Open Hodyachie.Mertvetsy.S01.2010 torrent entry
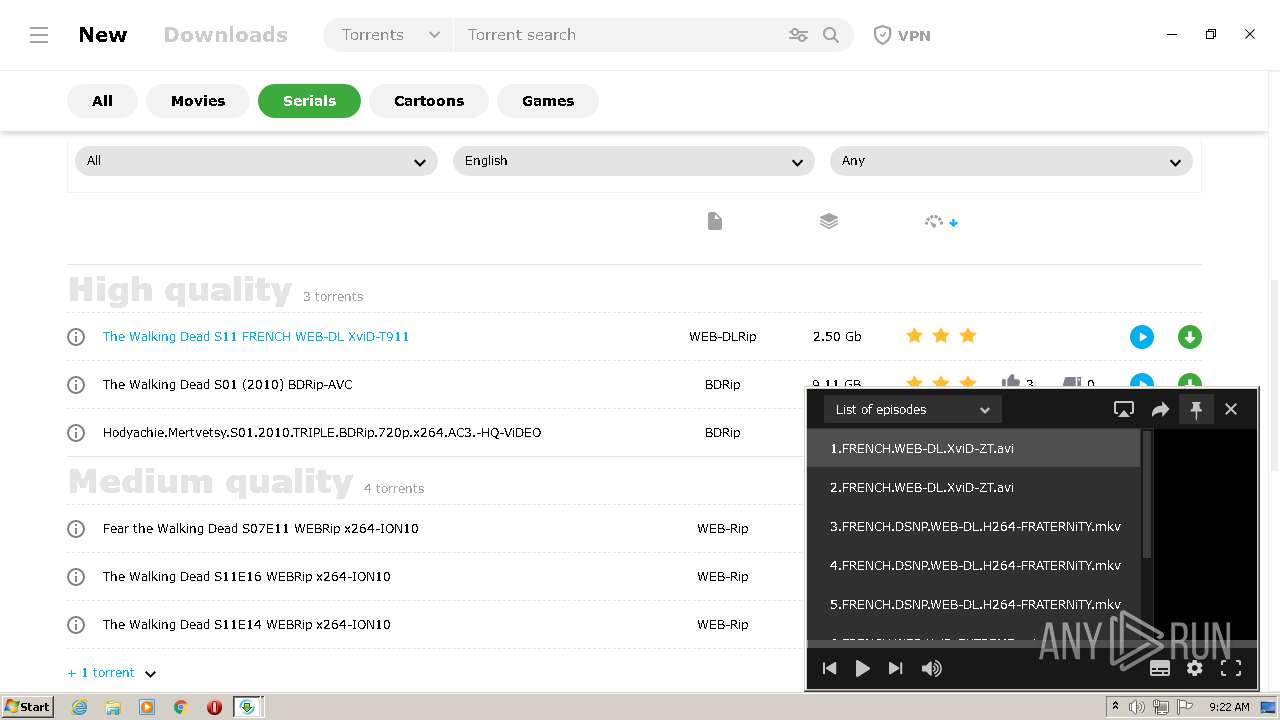 (x=322, y=433)
